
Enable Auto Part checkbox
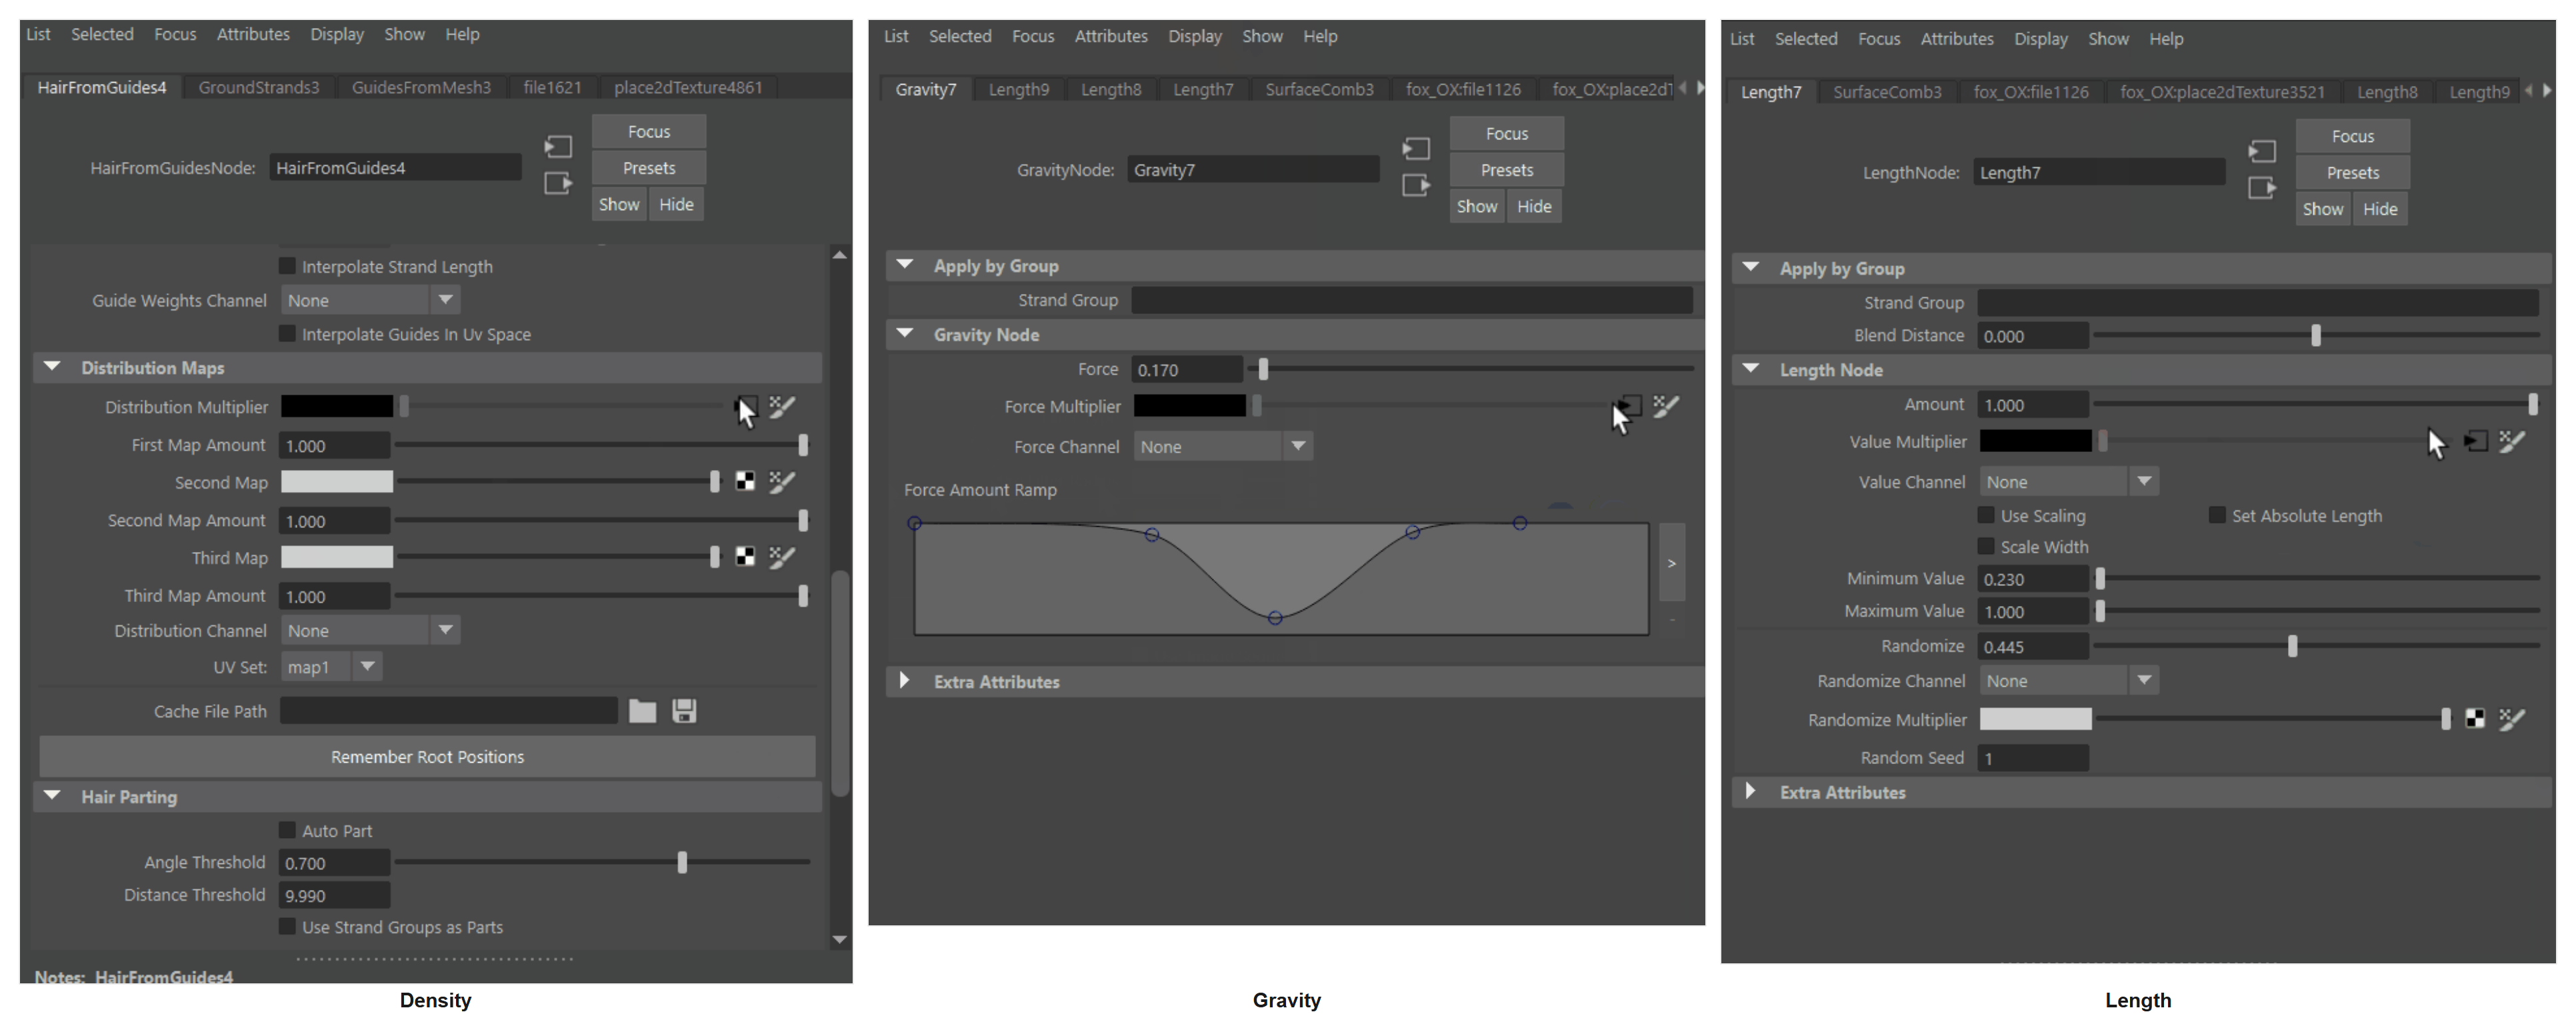pyautogui.click(x=287, y=830)
